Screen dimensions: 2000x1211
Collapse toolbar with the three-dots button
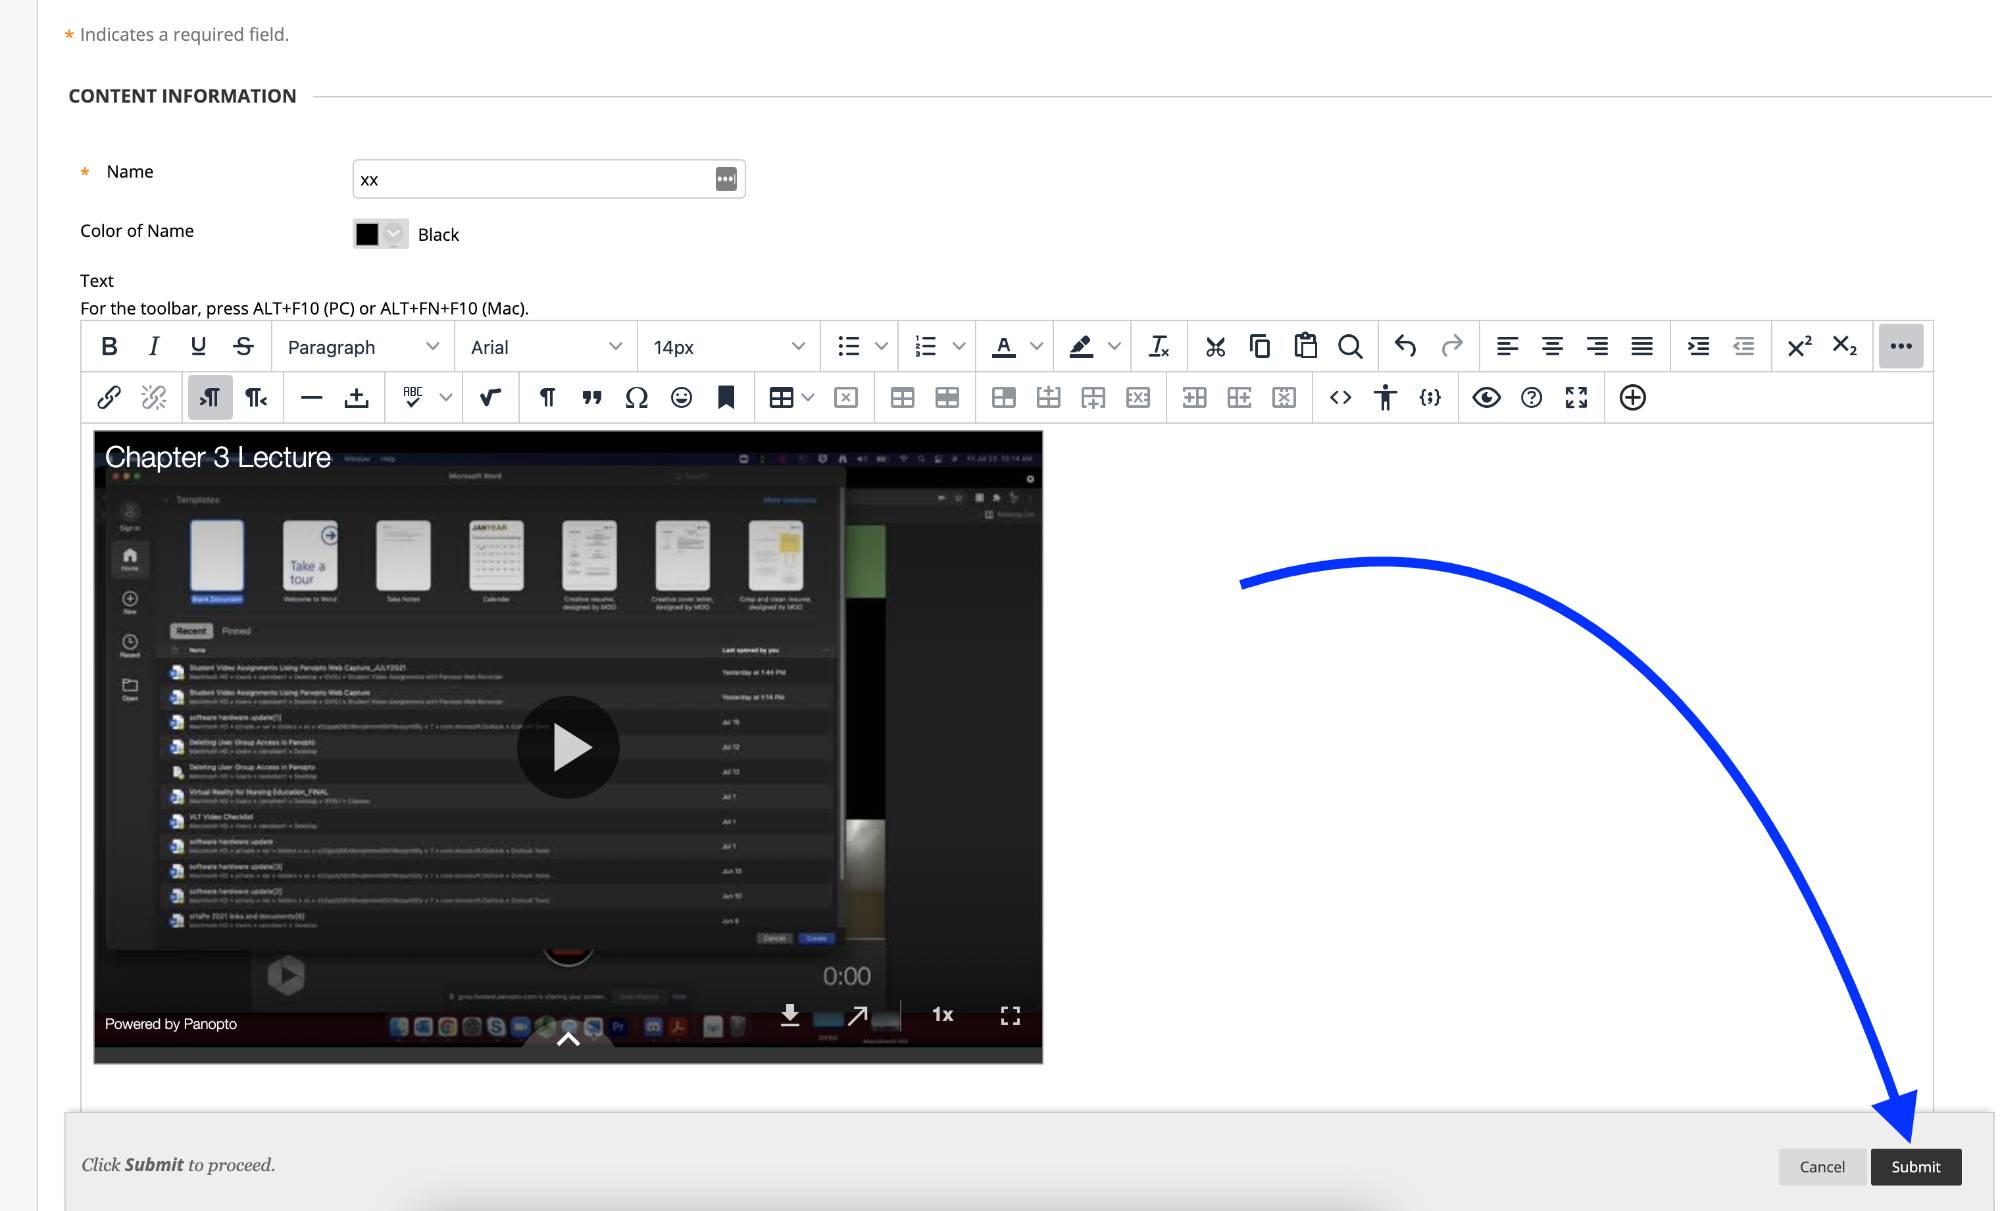(1900, 347)
